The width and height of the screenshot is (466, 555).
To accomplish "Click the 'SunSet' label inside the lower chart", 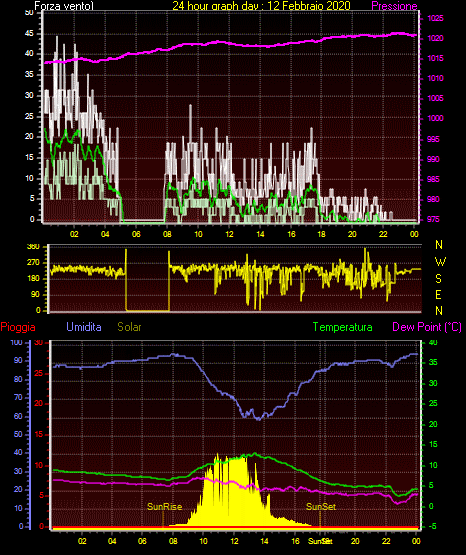I will 321,507.
